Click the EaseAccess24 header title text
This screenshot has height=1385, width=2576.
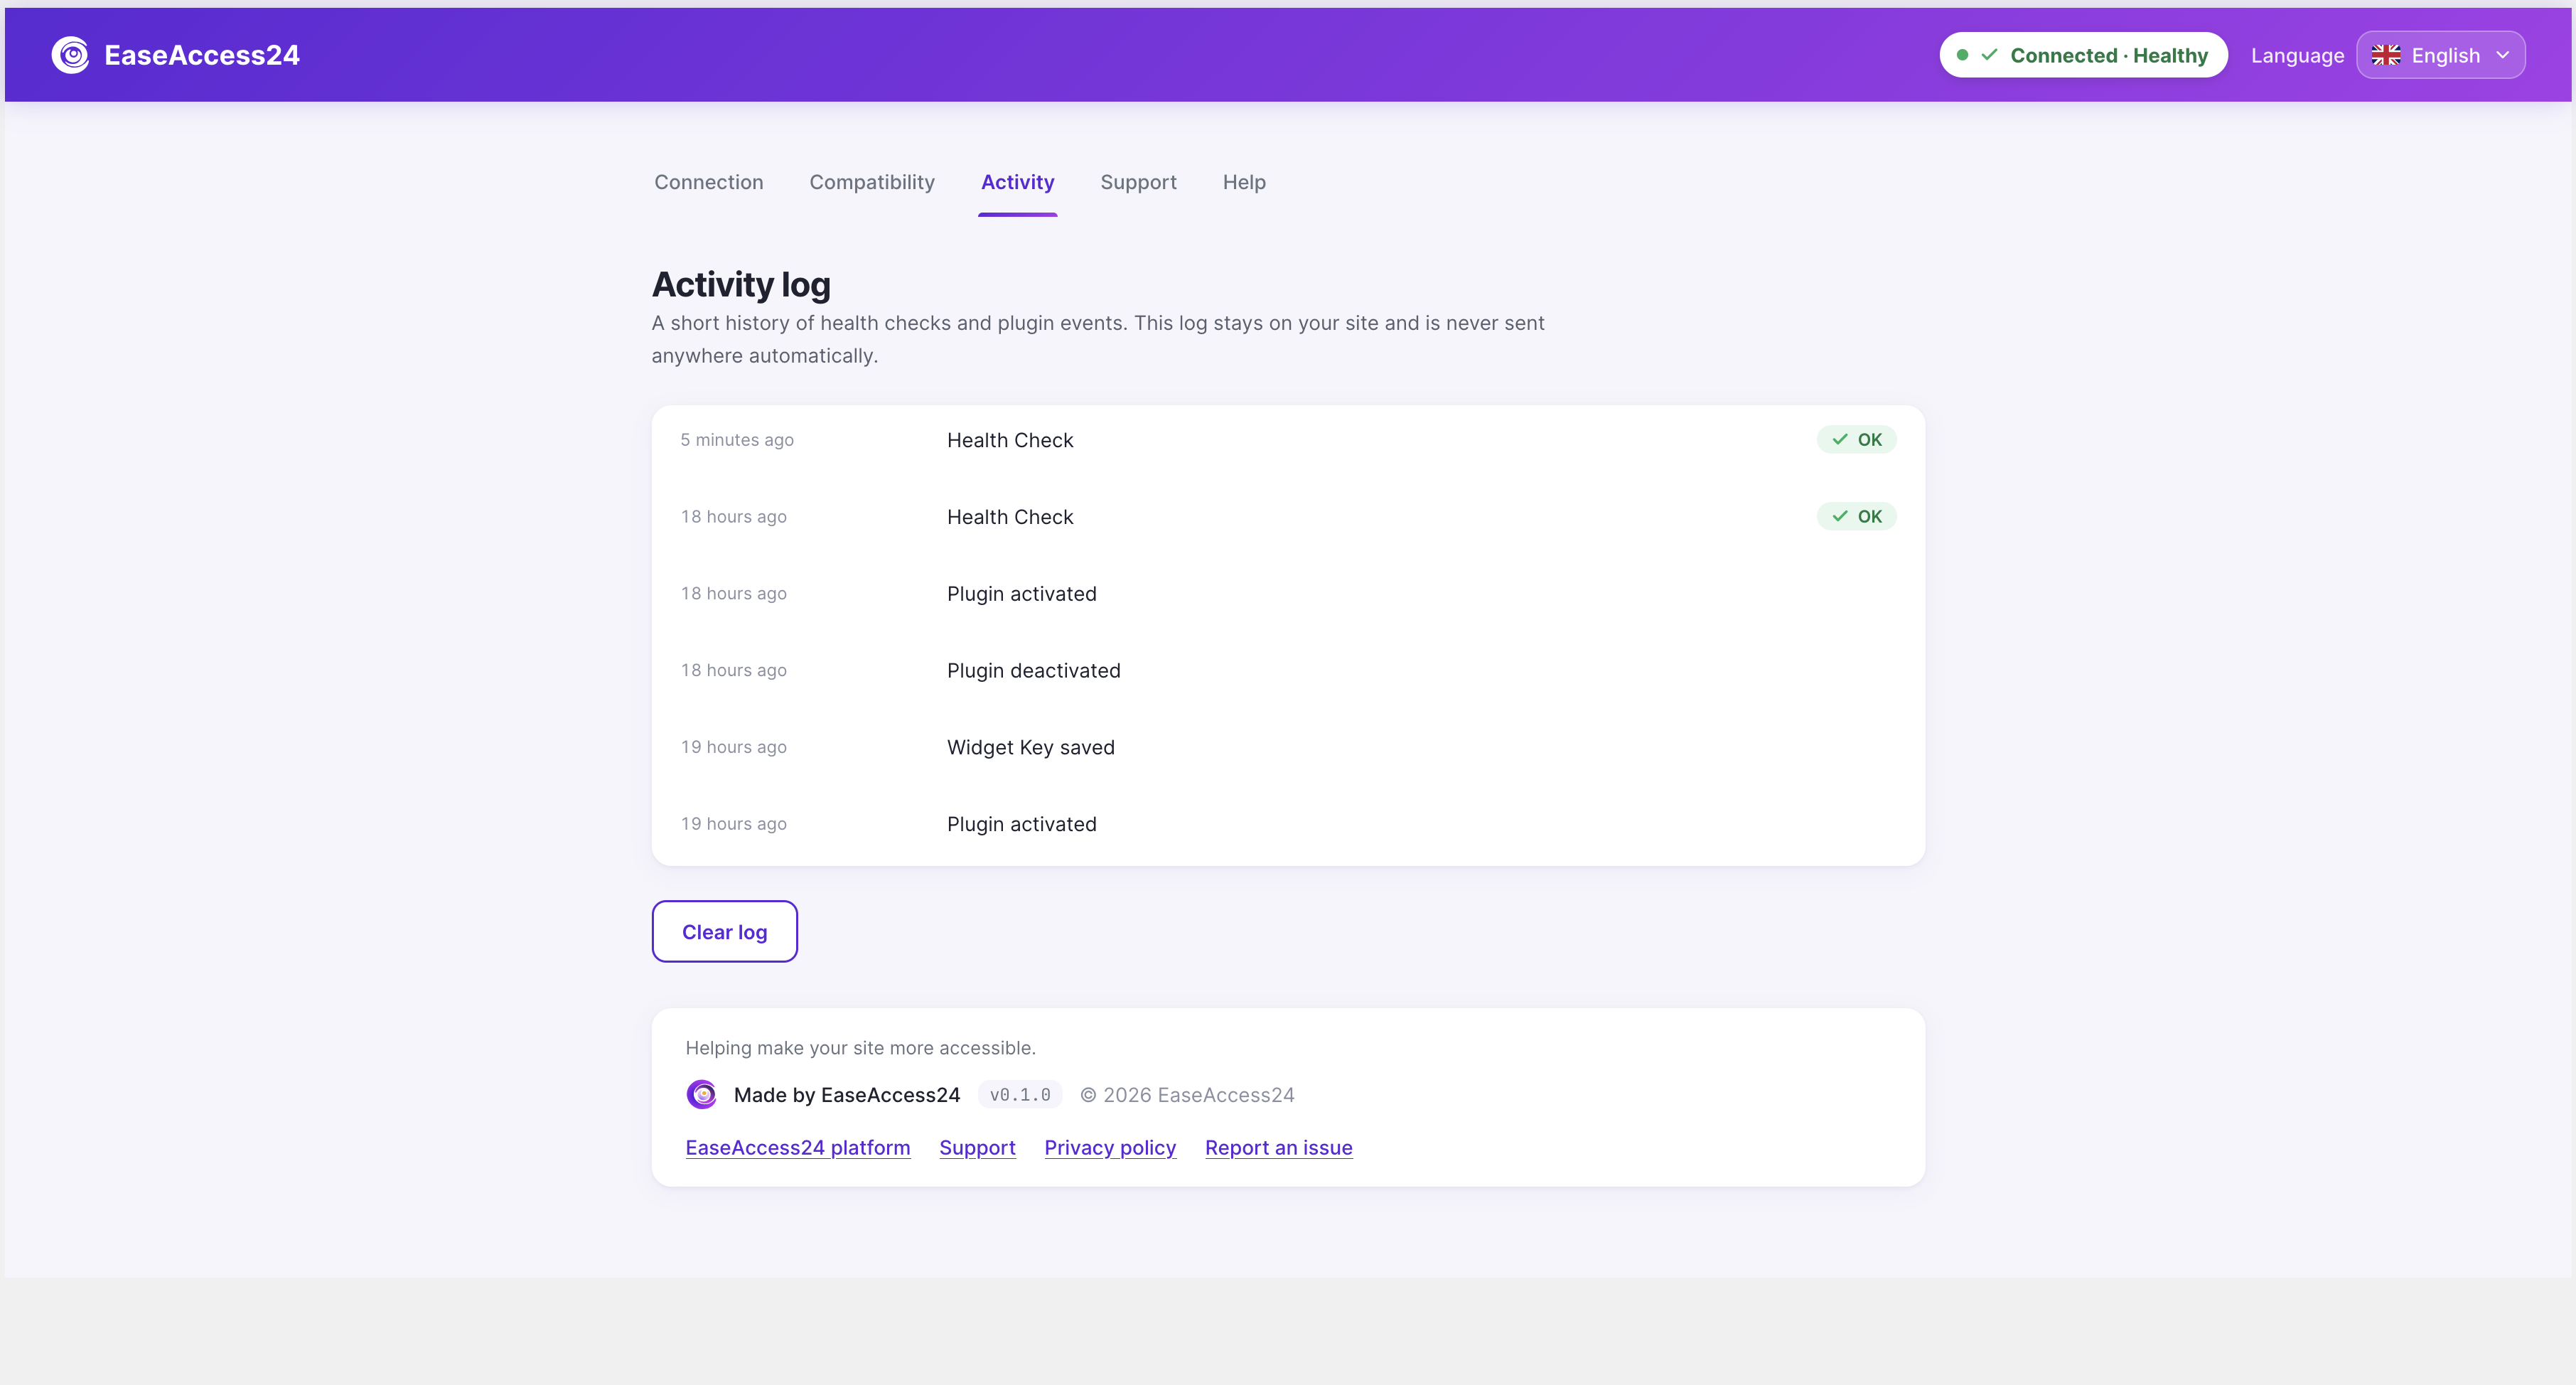202,55
